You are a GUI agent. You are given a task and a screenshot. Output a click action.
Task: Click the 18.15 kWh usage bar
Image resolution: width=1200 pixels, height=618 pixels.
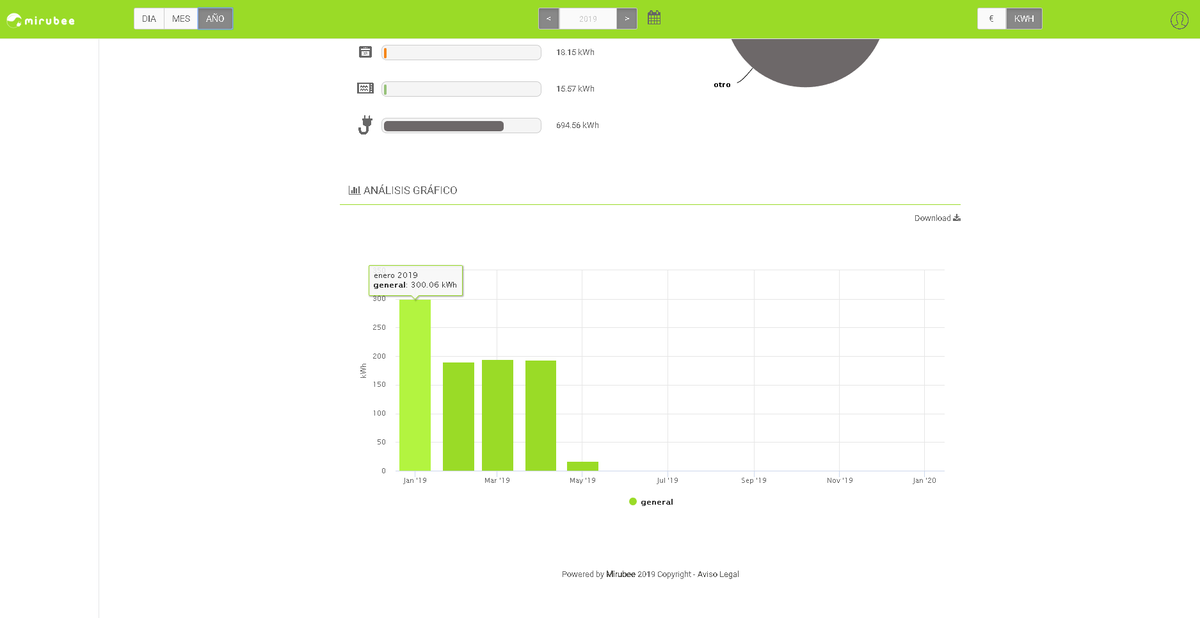point(461,52)
